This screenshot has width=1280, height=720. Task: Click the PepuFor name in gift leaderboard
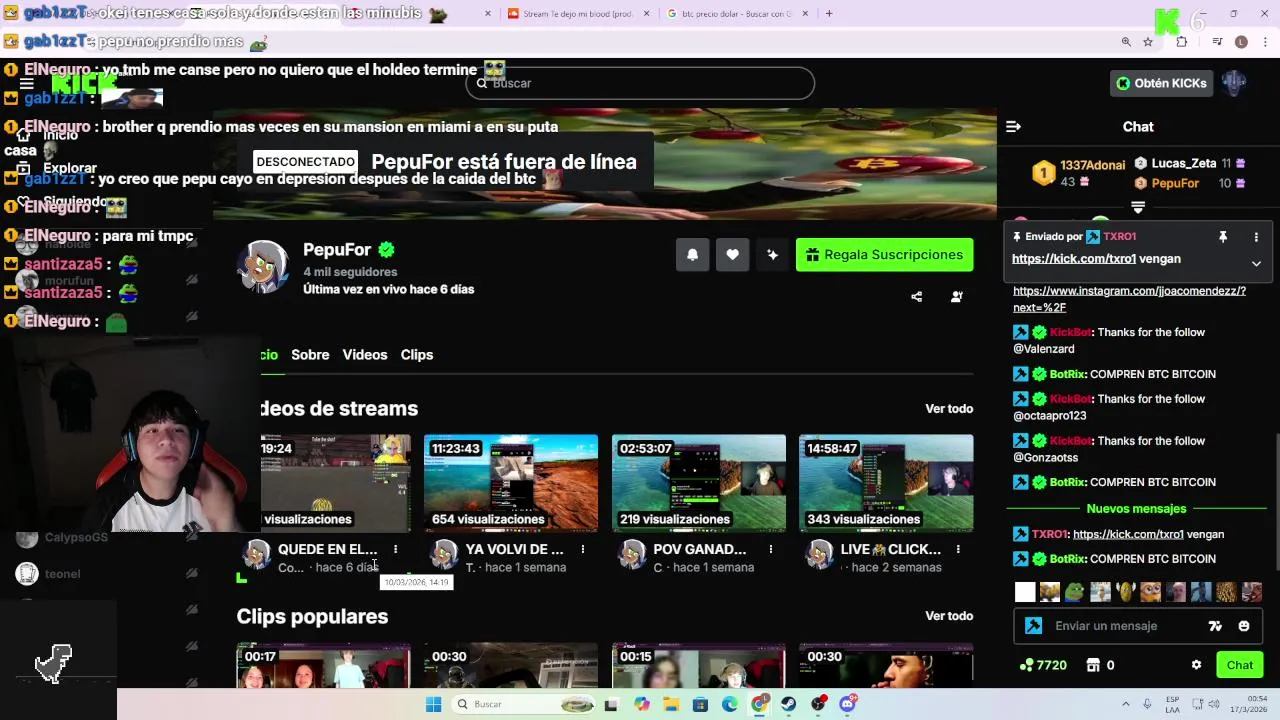click(x=1175, y=183)
